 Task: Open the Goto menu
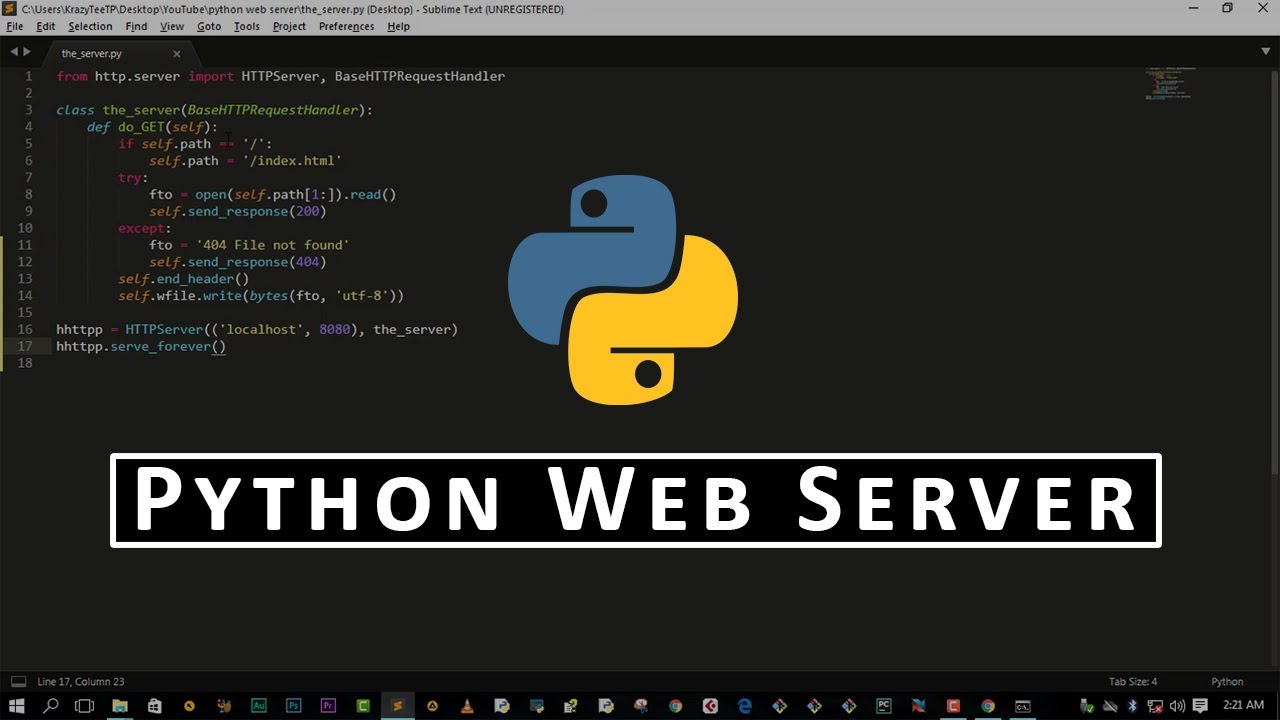pos(209,26)
